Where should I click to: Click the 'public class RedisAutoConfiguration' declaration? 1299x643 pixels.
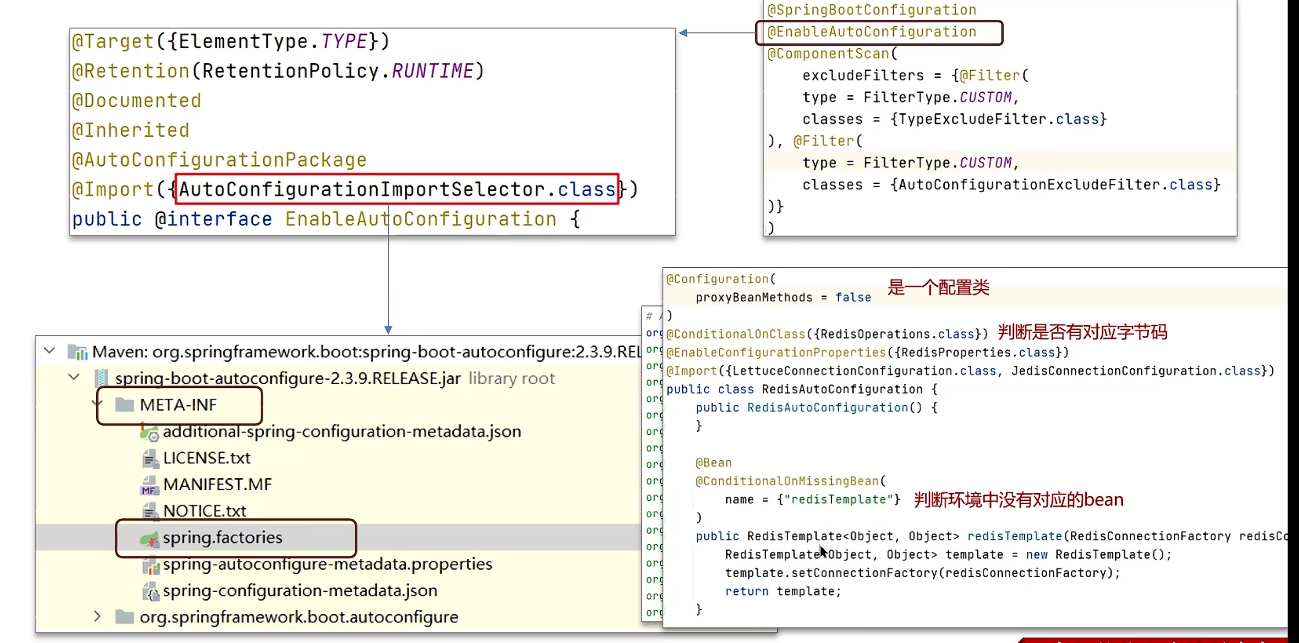[x=803, y=389]
